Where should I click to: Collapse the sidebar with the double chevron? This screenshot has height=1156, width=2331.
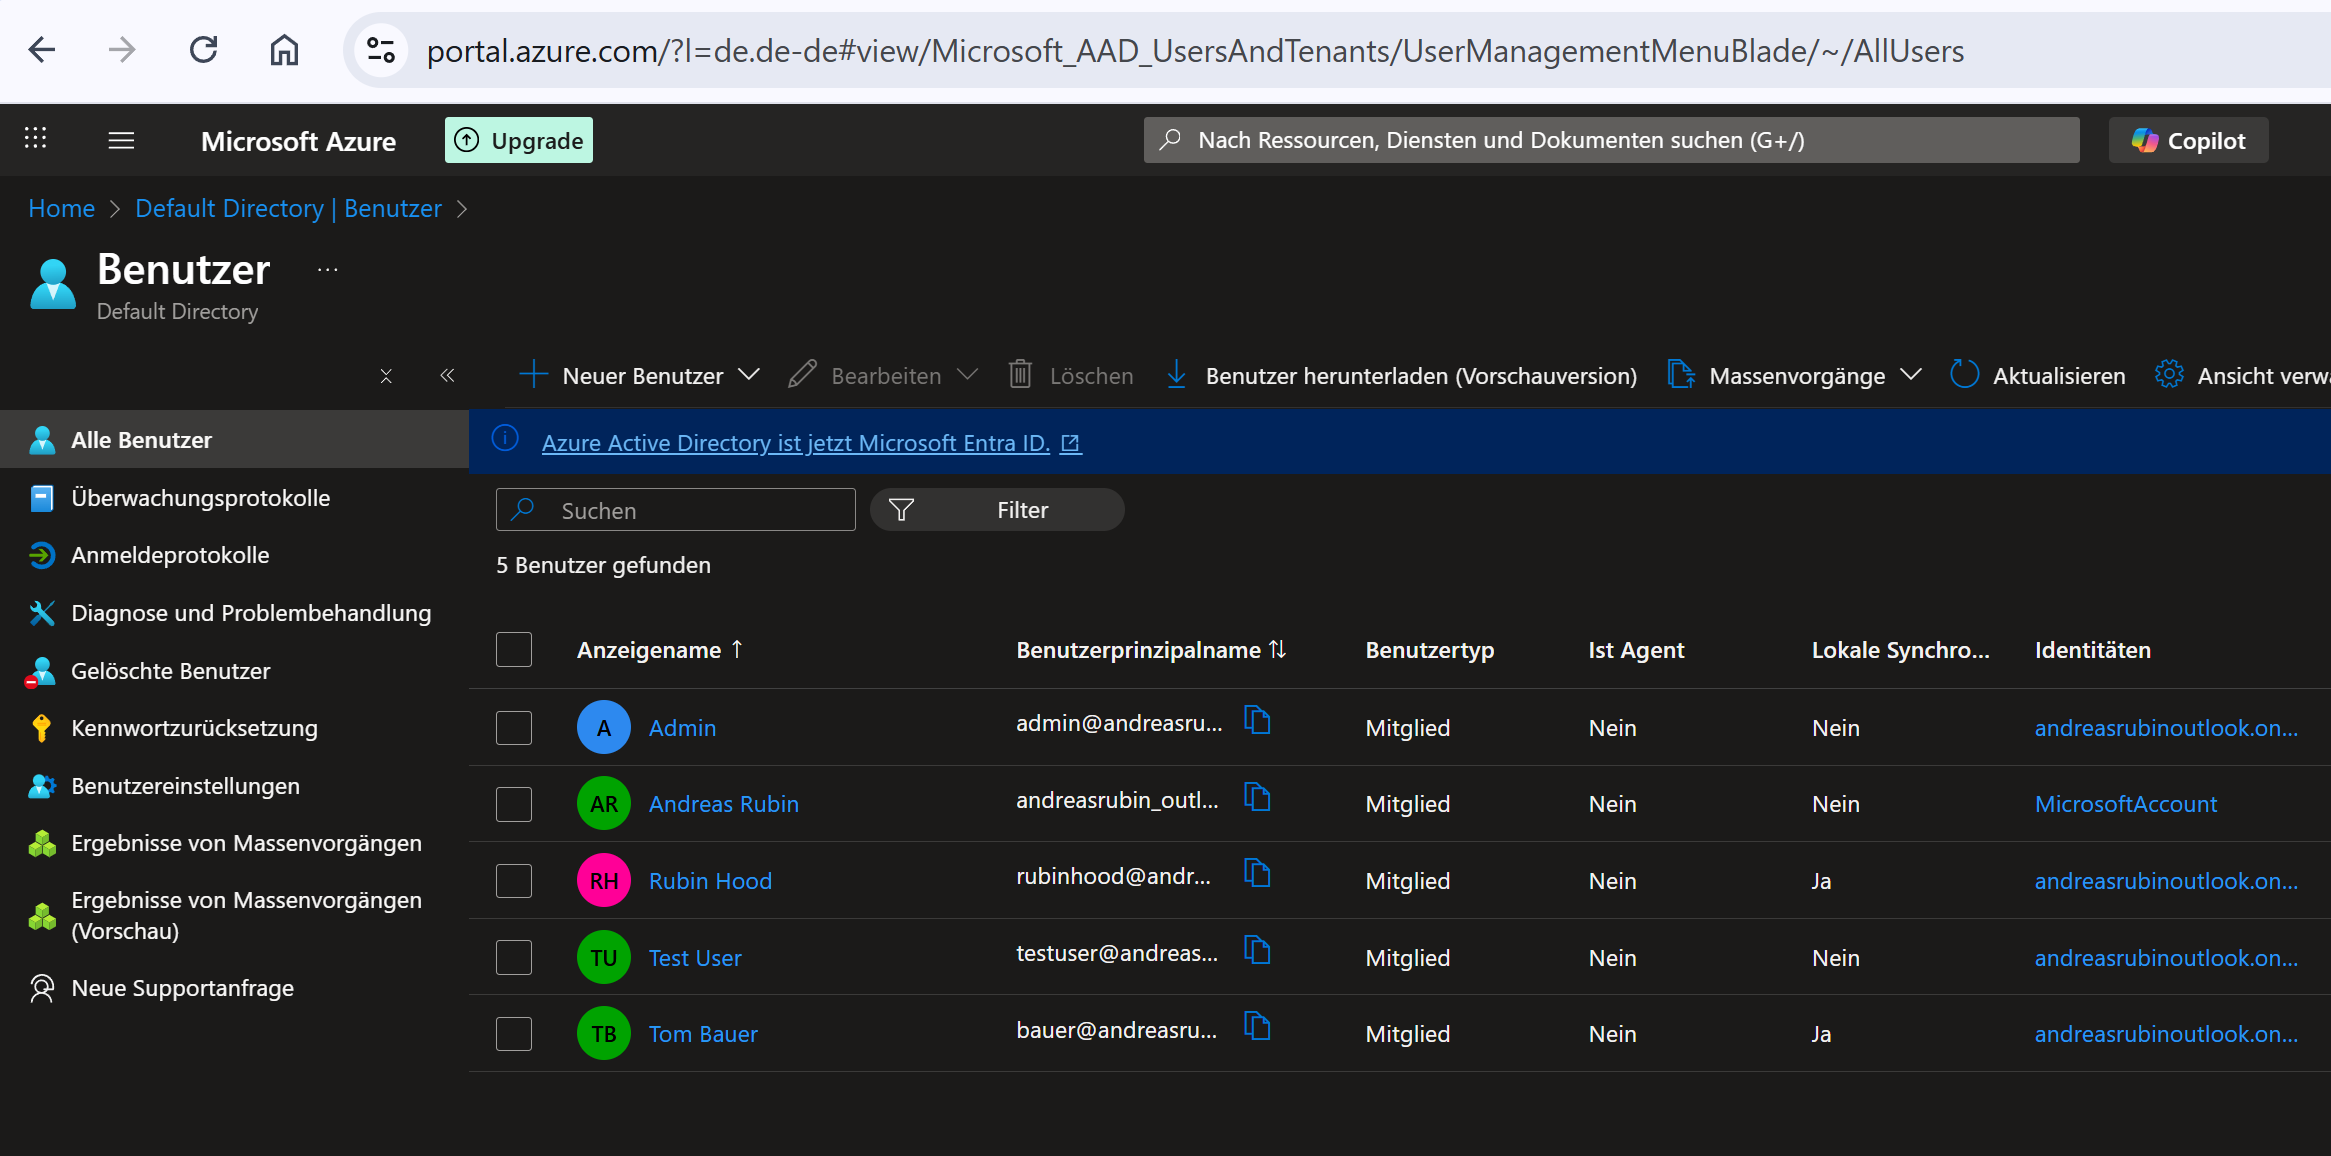tap(448, 375)
